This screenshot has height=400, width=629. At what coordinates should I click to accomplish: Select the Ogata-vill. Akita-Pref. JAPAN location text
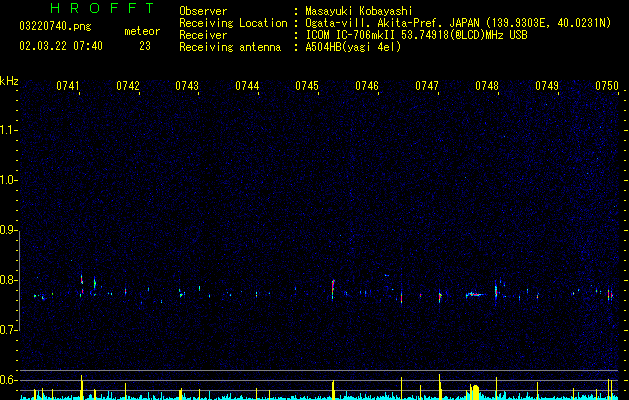point(458,23)
